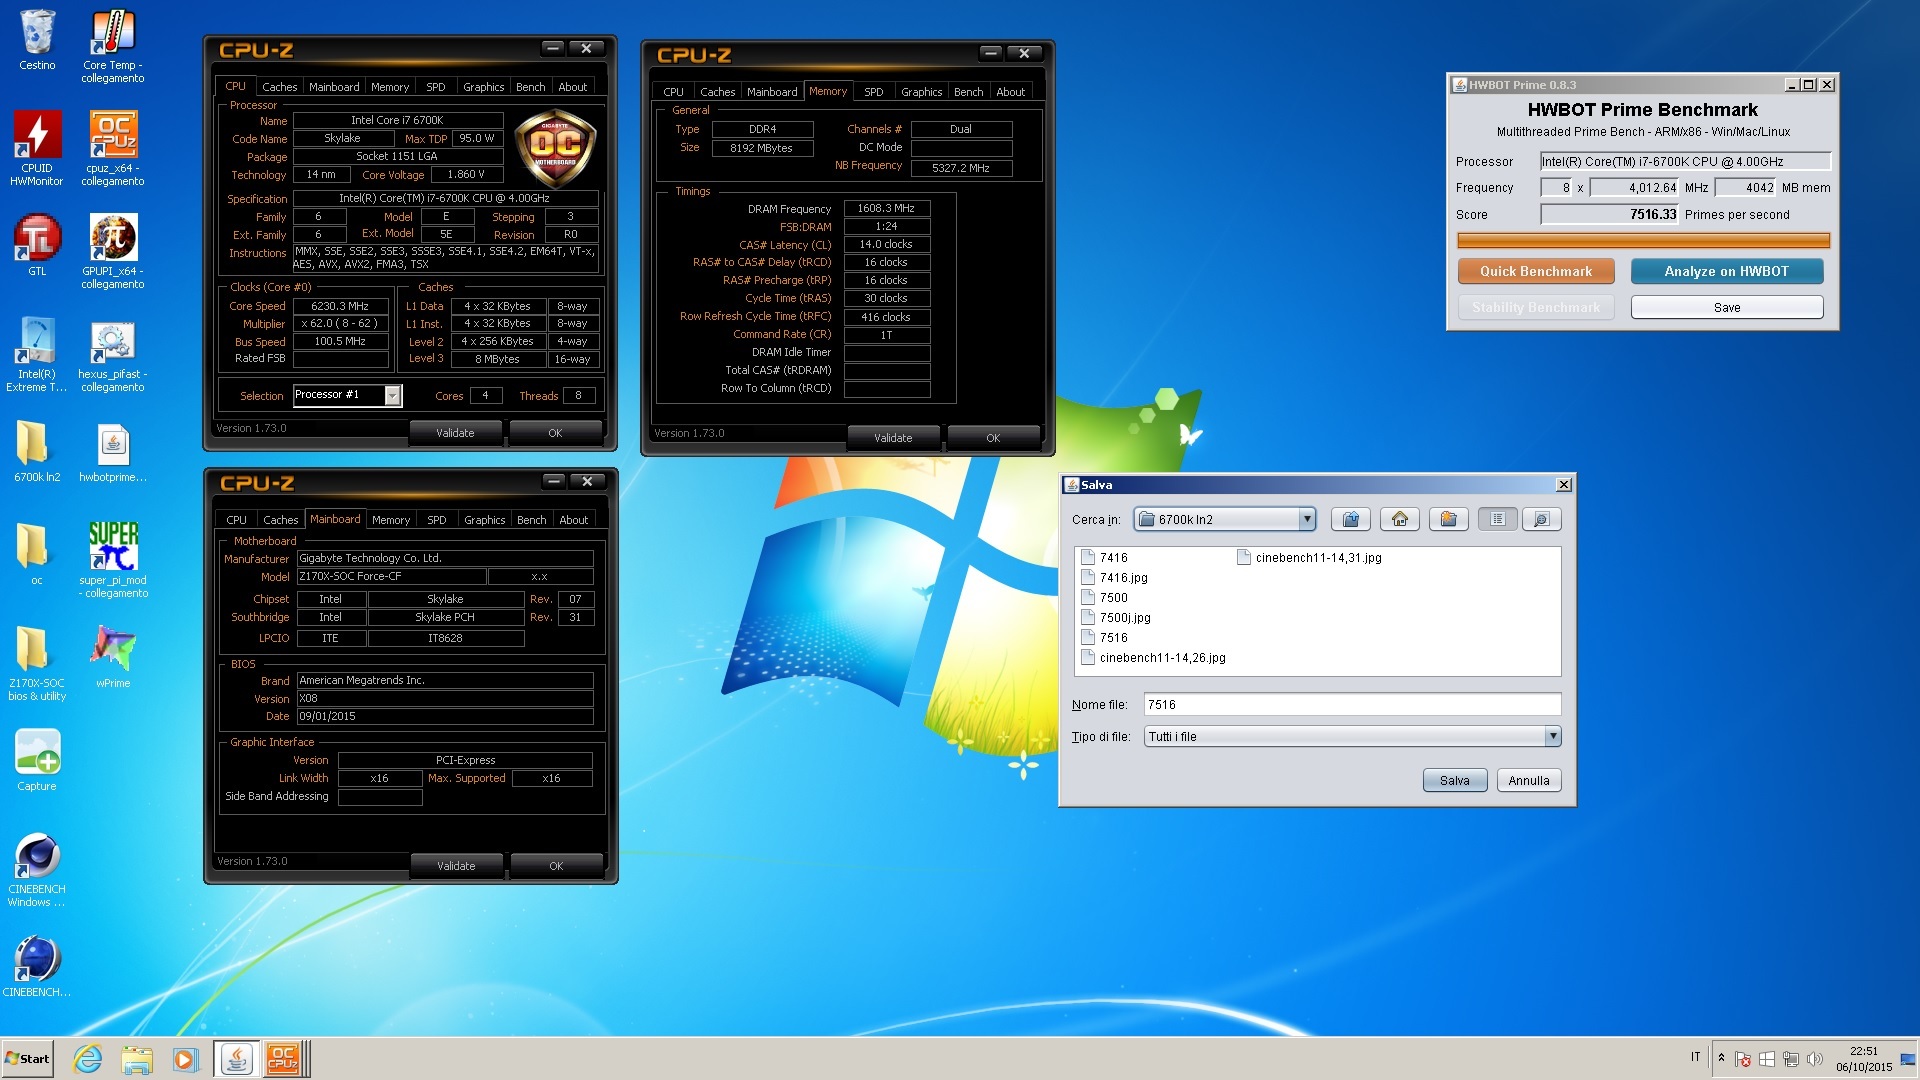Open the volume tray icon
The height and width of the screenshot is (1080, 1920).
coord(1815,1058)
